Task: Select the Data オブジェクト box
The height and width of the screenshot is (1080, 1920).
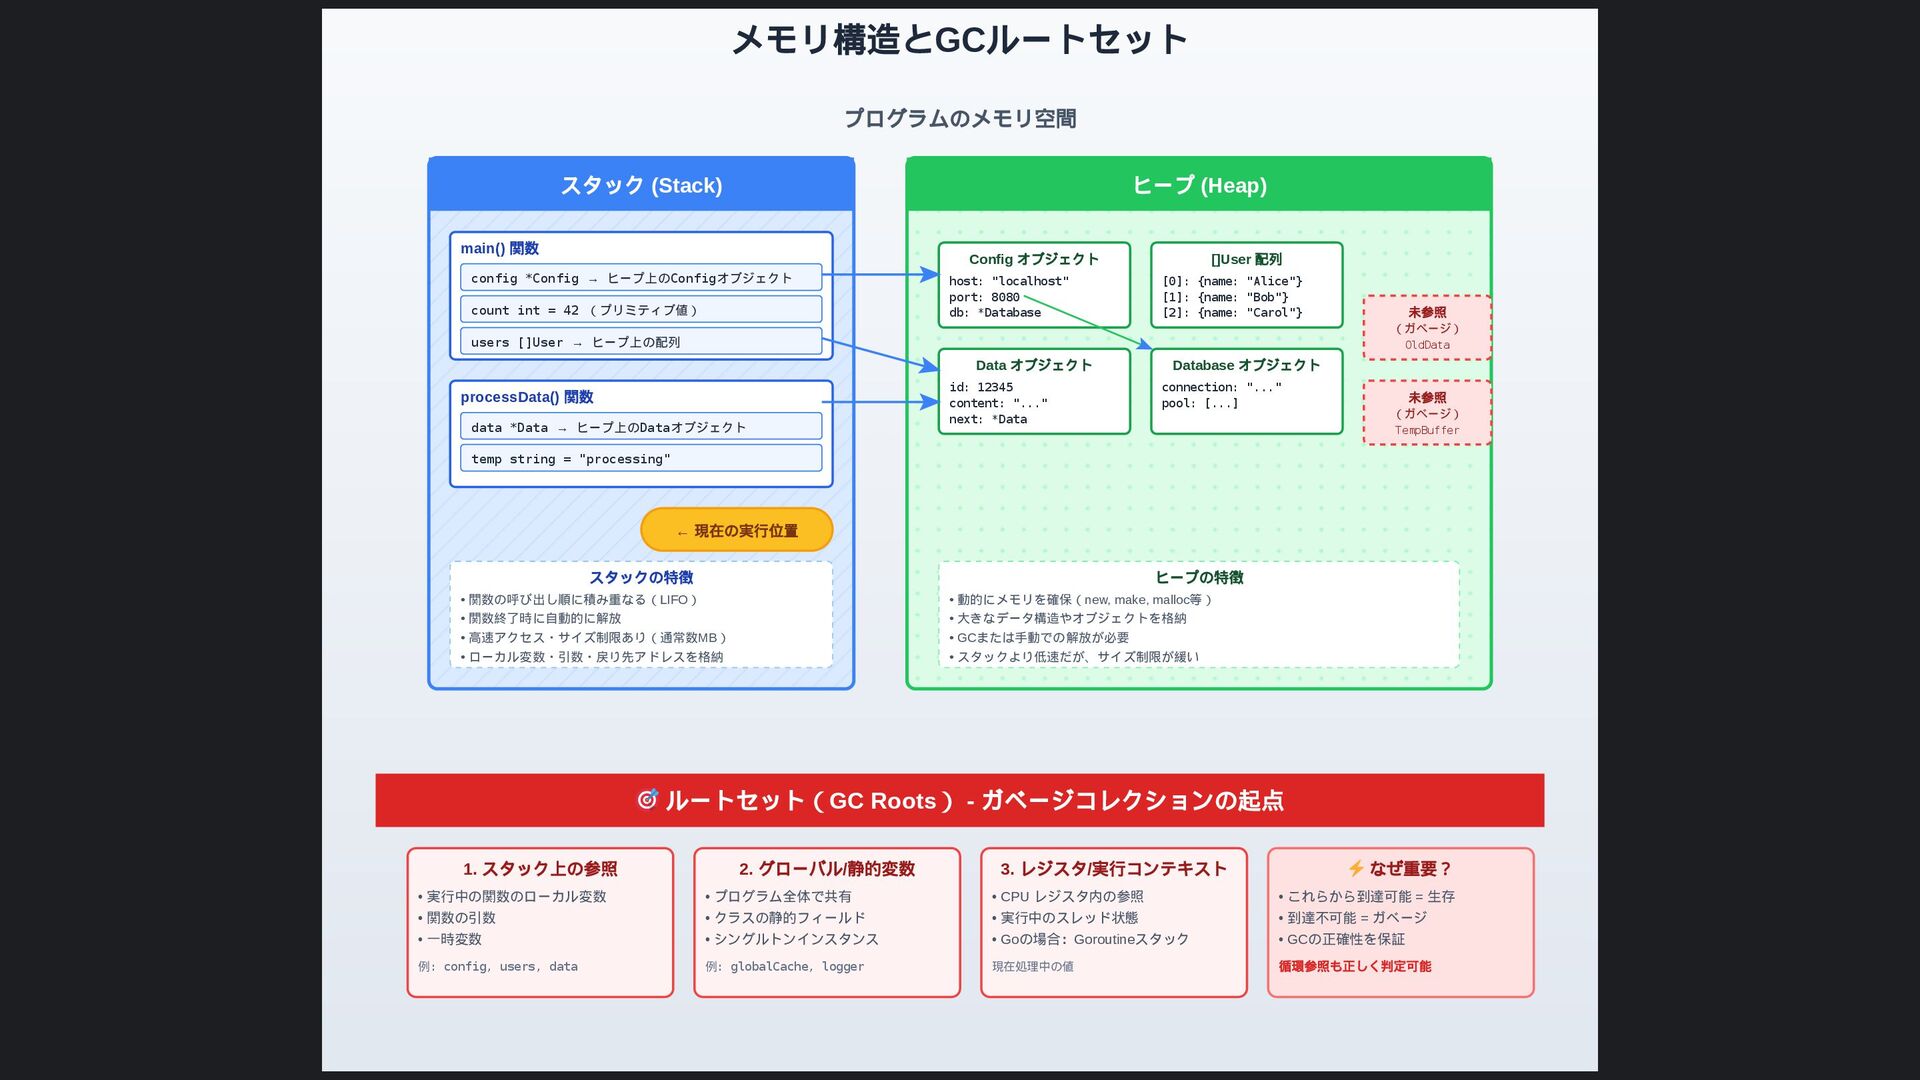Action: pos(1033,391)
